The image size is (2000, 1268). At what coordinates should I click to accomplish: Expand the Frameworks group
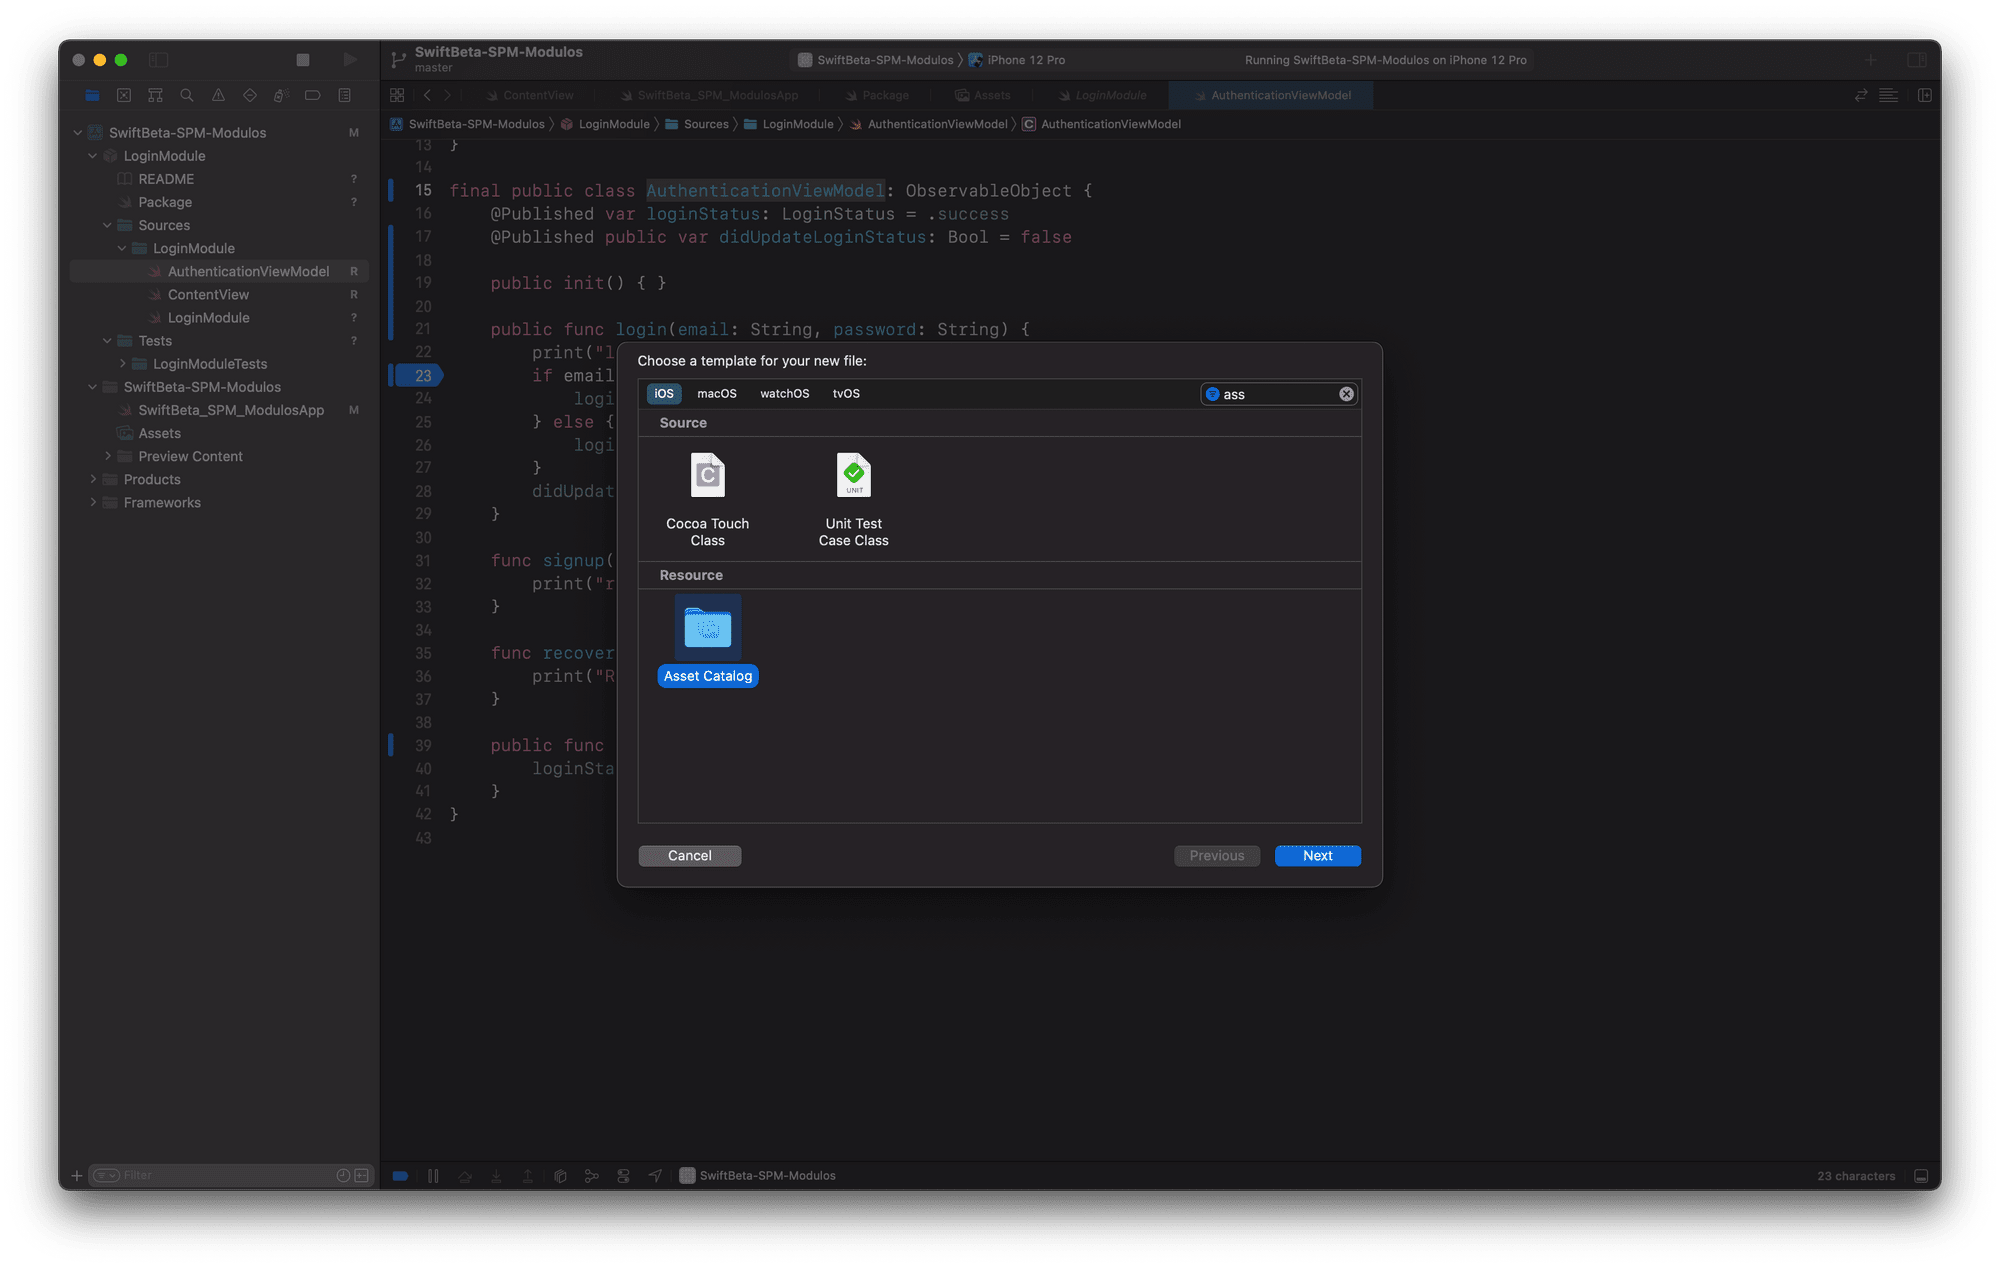point(93,502)
